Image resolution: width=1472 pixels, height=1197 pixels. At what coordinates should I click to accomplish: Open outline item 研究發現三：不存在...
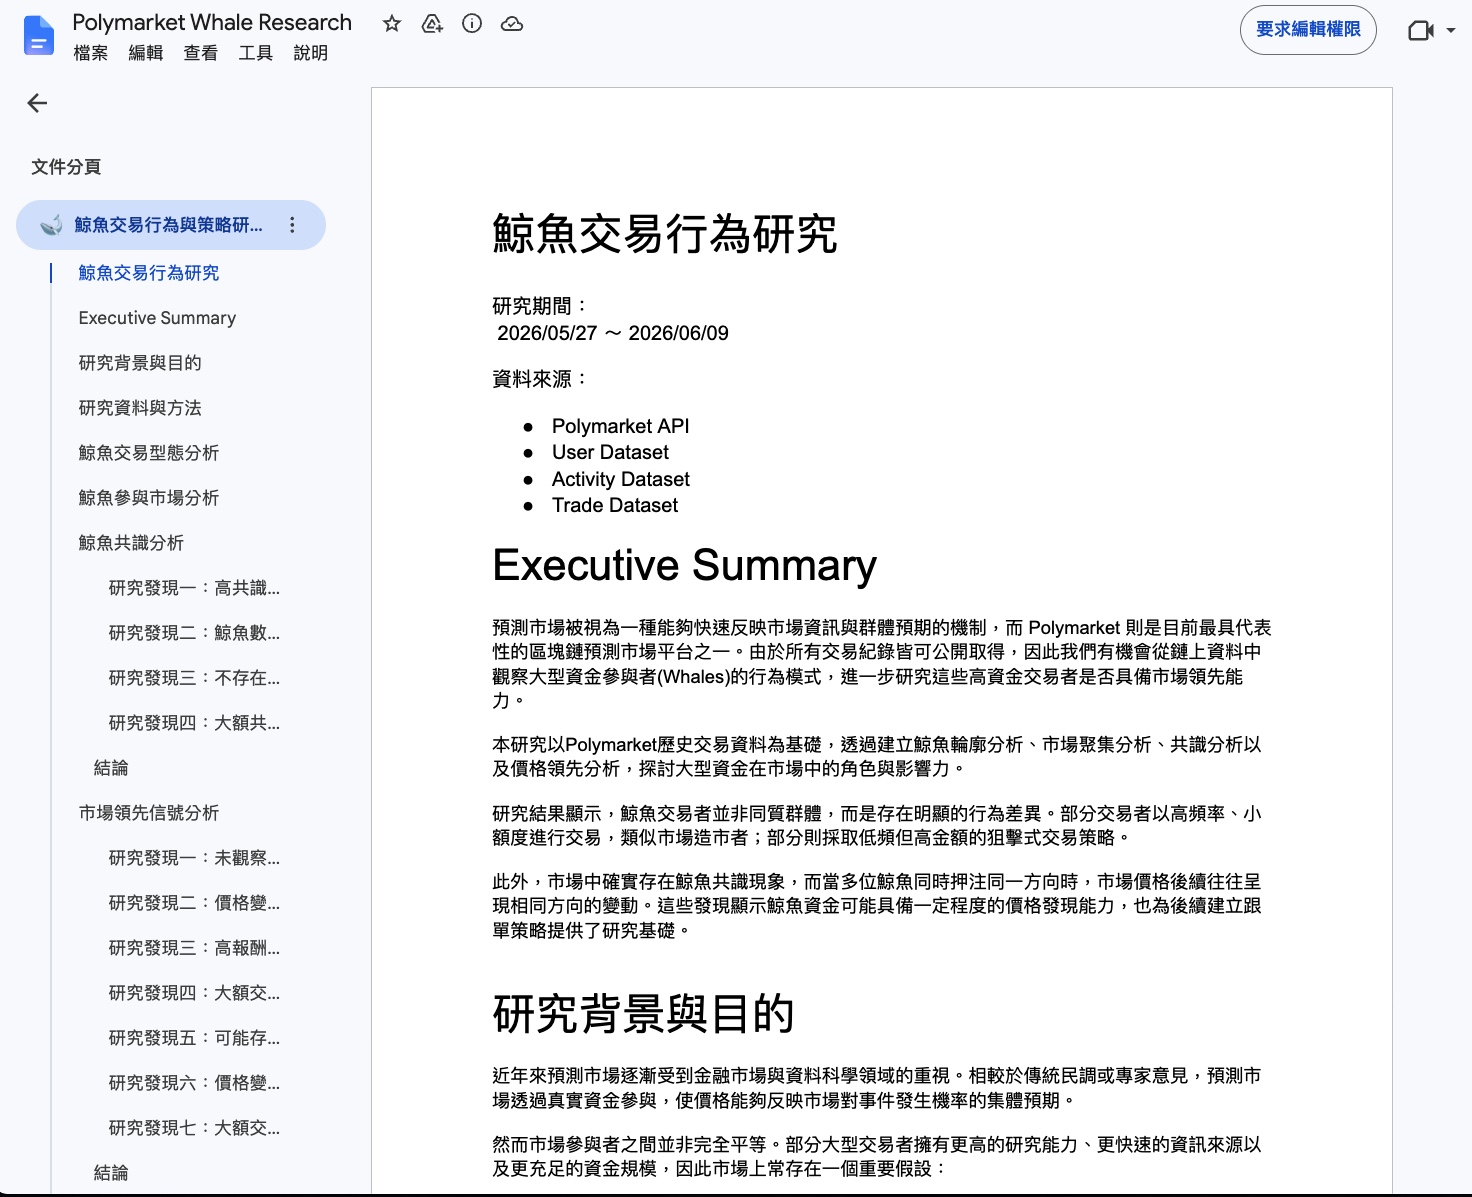coord(194,678)
